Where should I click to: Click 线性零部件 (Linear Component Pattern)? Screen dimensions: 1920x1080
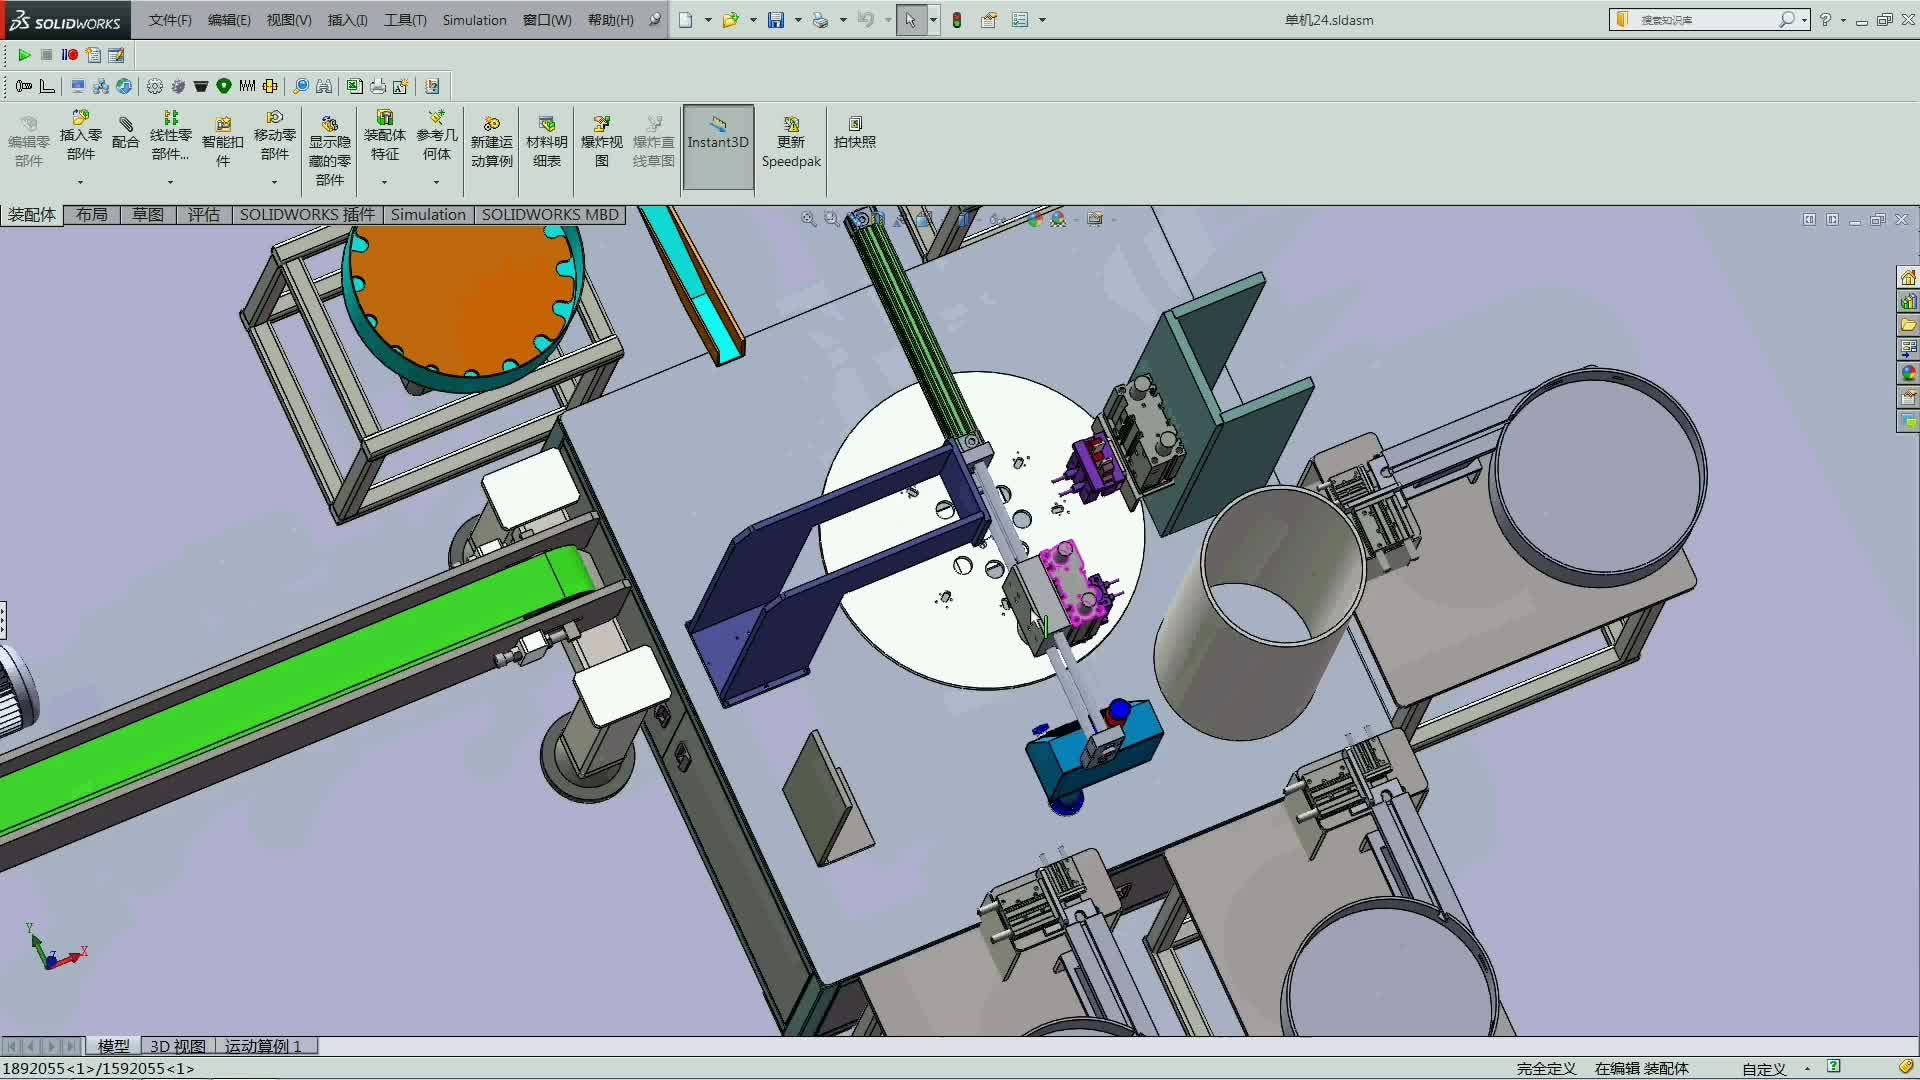click(171, 136)
